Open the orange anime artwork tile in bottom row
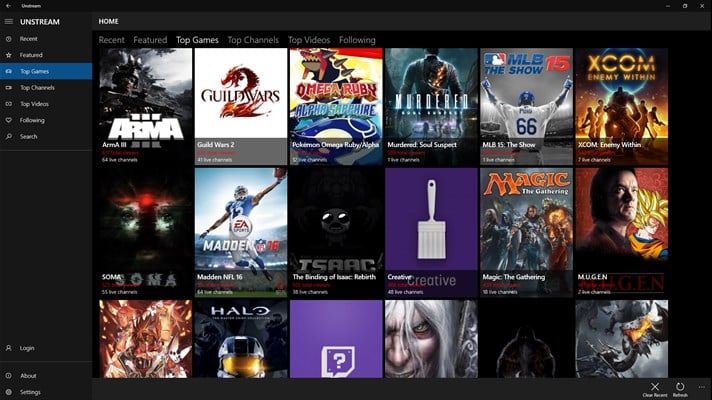This screenshot has height=400, width=712. coord(145,339)
